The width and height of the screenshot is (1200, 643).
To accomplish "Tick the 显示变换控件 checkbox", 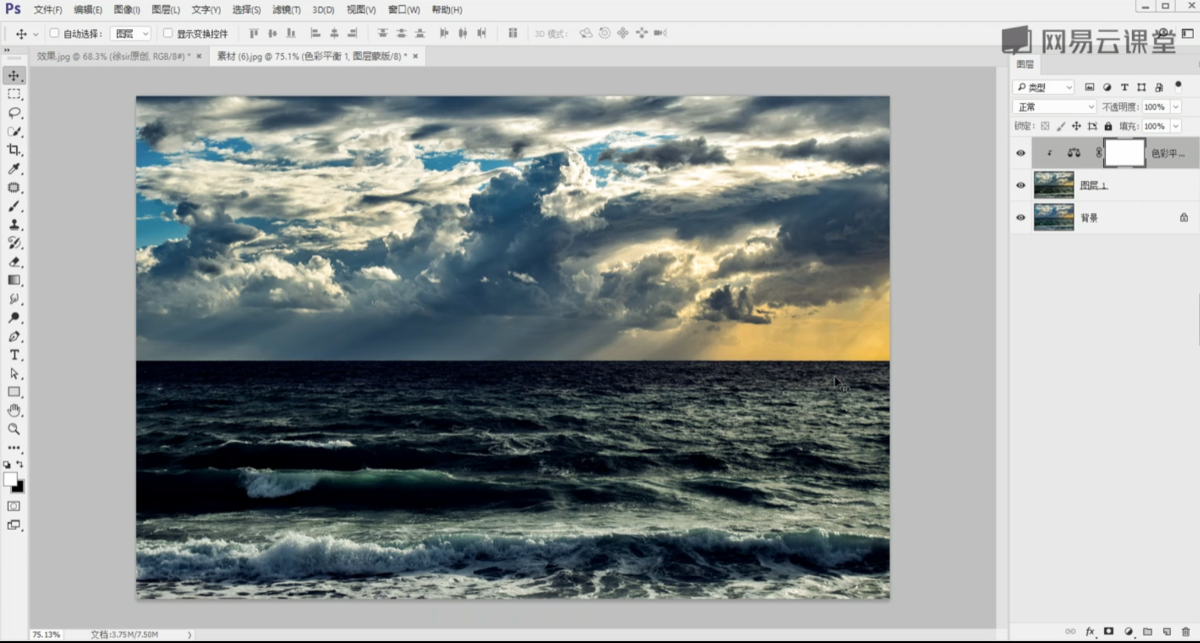I will click(x=168, y=33).
